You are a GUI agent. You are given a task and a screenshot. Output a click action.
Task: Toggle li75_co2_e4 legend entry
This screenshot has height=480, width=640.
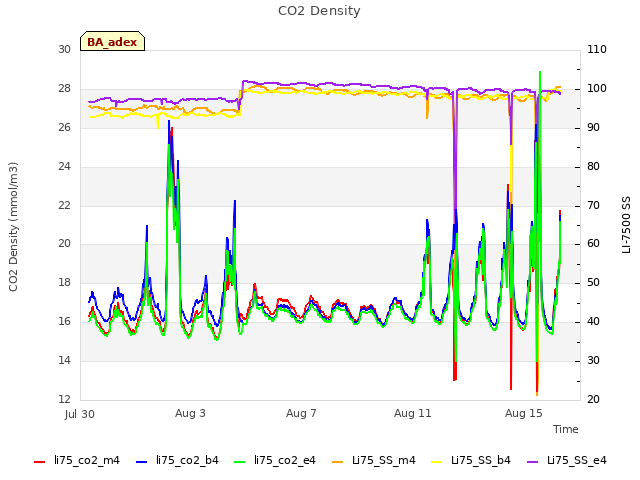tap(275, 460)
